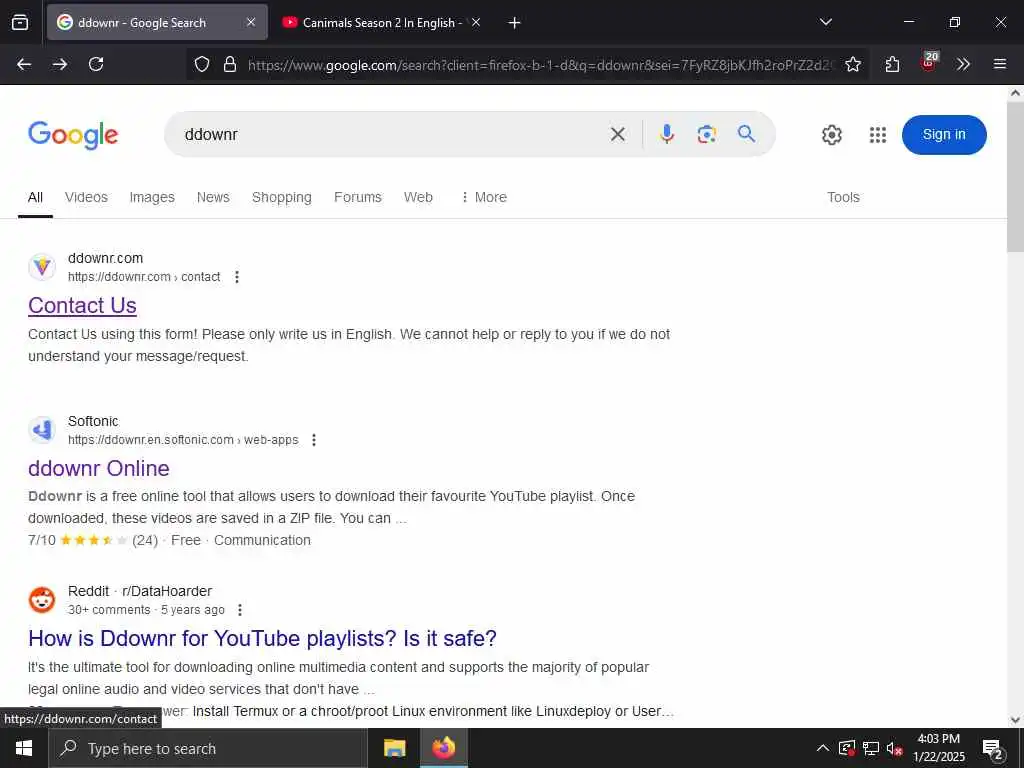The width and height of the screenshot is (1024, 768).
Task: Click the Reddit result favicon
Action: (x=42, y=600)
